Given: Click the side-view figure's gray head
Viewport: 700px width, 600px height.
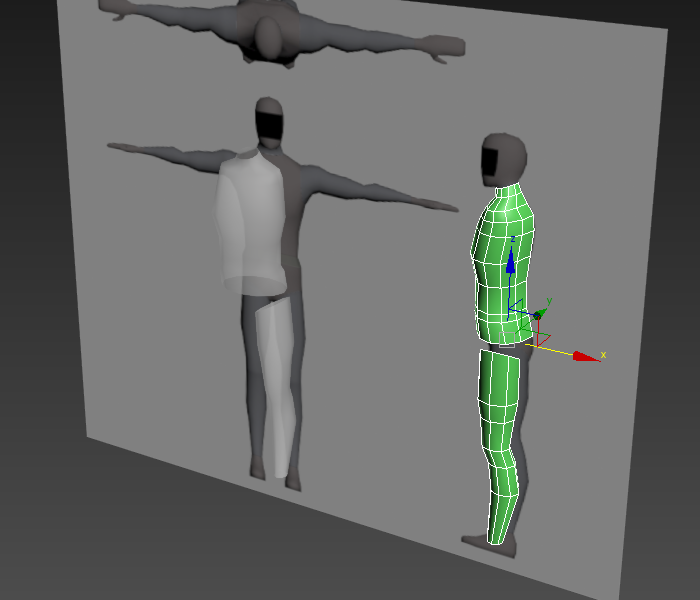Looking at the screenshot, I should [x=504, y=159].
